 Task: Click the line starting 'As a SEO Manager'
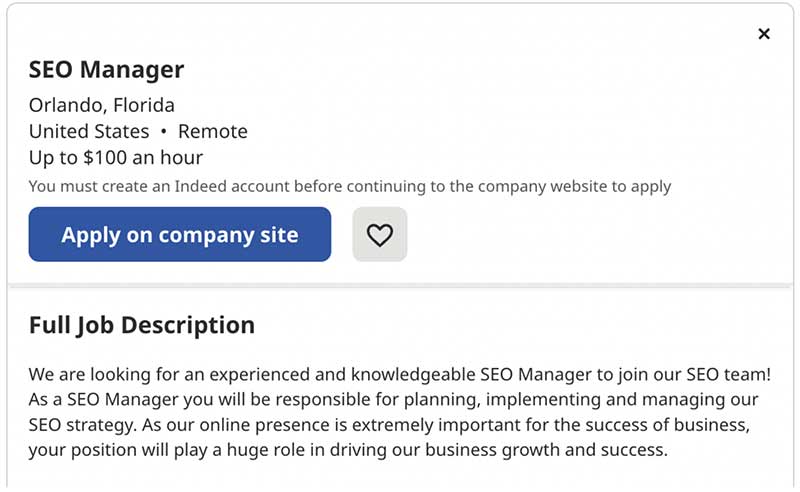393,400
